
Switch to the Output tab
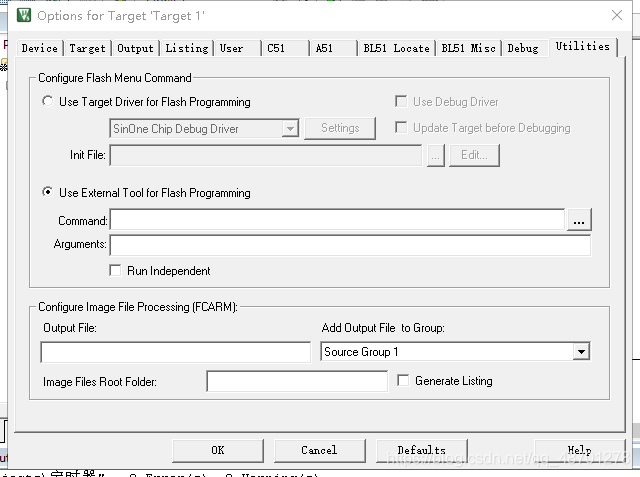coord(136,48)
